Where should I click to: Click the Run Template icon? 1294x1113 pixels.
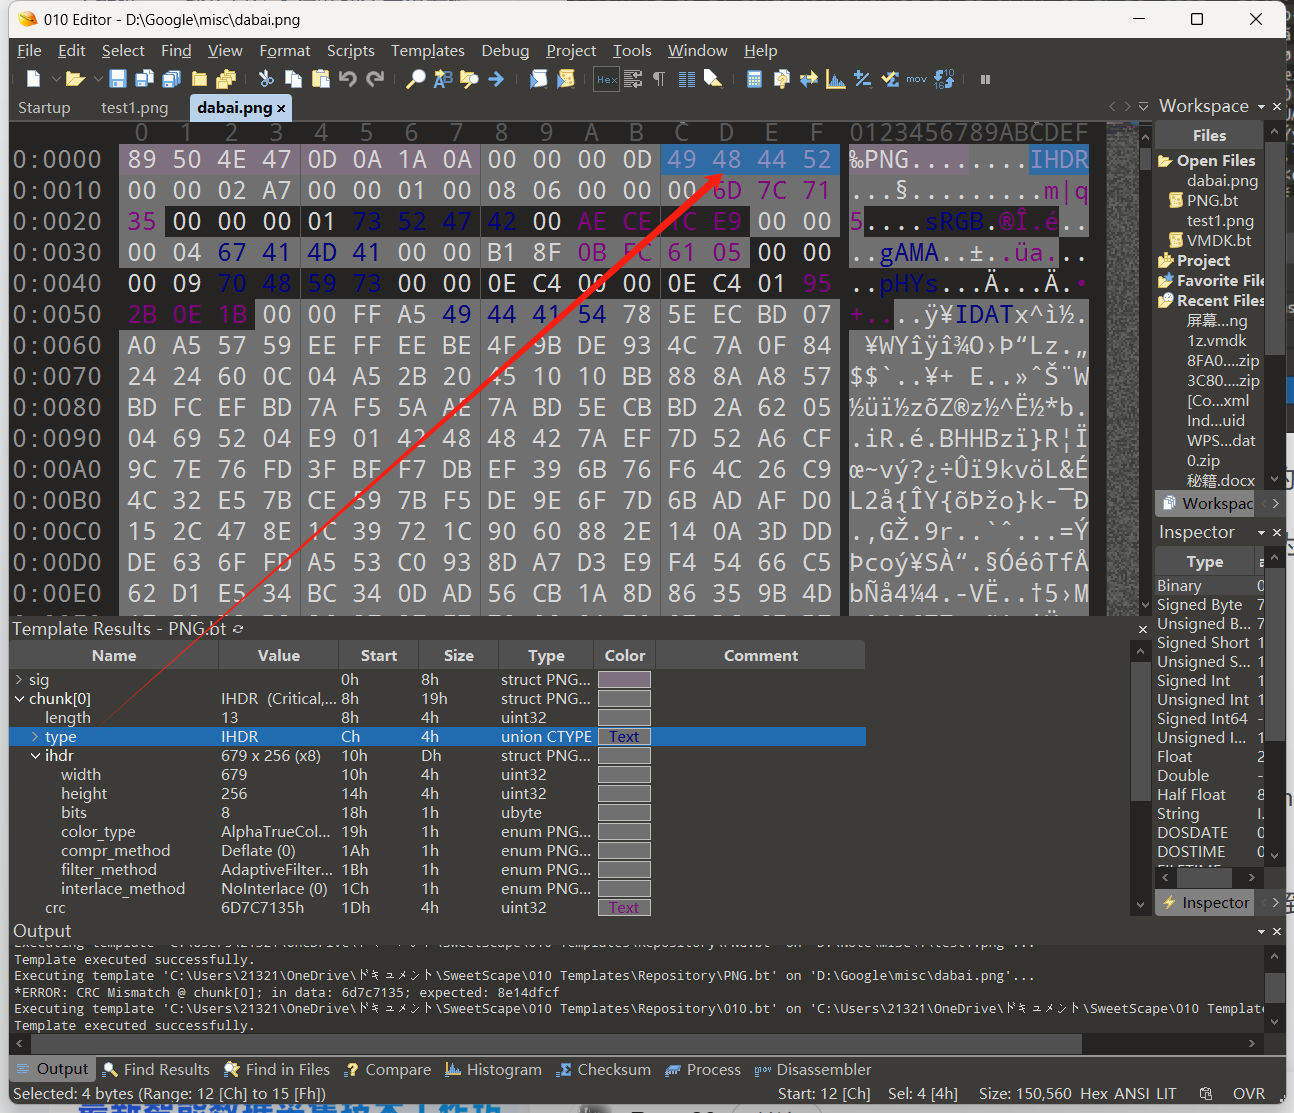566,79
